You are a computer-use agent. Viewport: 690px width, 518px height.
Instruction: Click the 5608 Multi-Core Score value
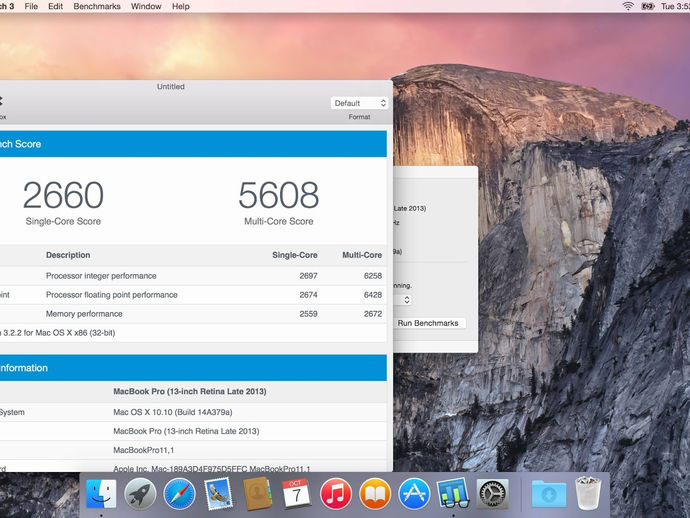pyautogui.click(x=279, y=195)
